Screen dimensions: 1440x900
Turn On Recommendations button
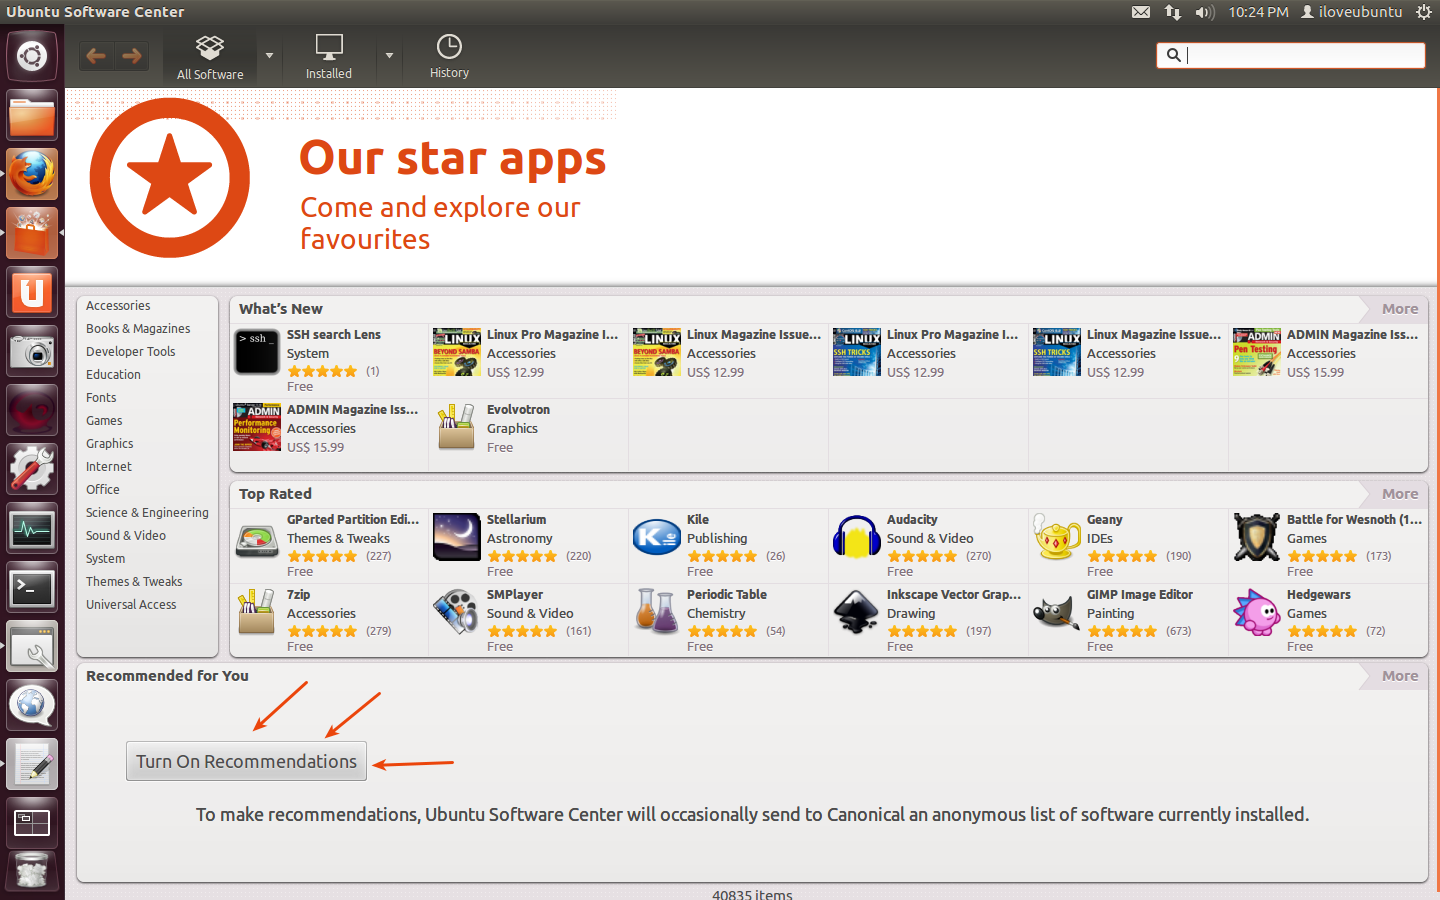pyautogui.click(x=246, y=761)
